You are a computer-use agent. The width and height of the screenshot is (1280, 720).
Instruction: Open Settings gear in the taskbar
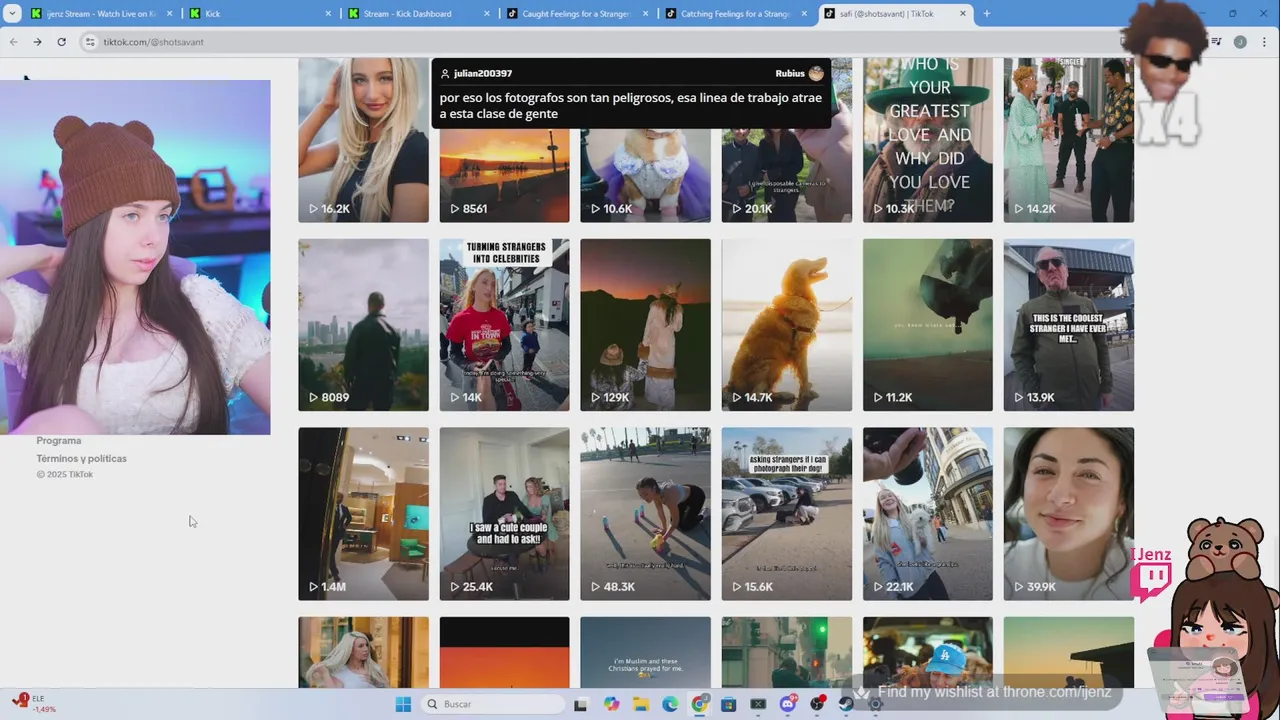coord(875,704)
